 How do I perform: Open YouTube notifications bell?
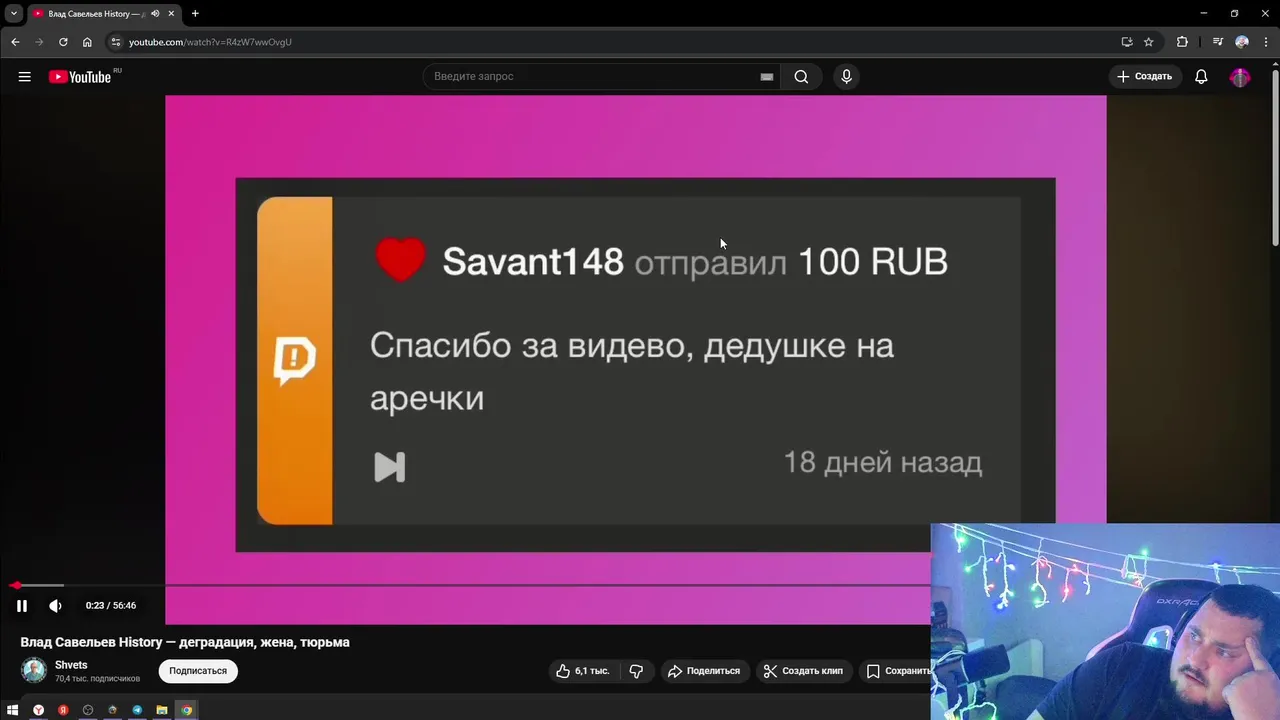pos(1201,77)
